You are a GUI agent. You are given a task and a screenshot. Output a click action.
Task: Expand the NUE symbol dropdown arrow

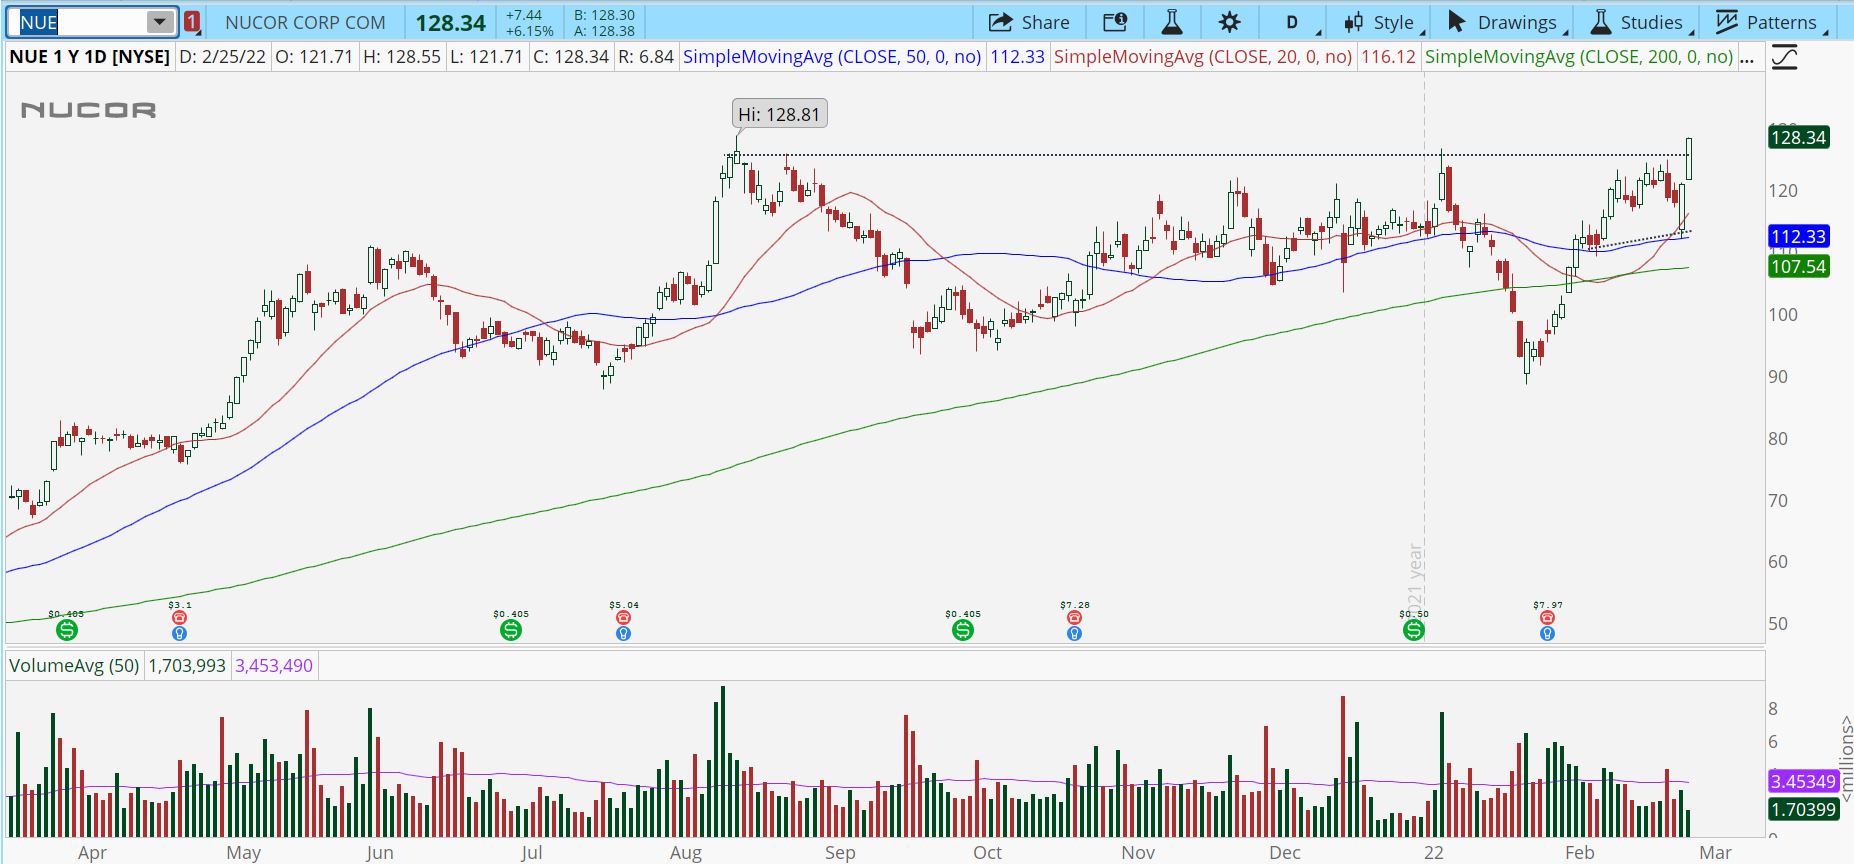[x=159, y=22]
